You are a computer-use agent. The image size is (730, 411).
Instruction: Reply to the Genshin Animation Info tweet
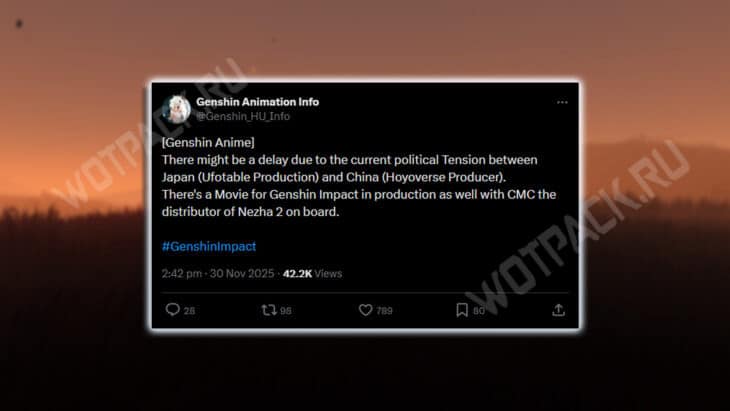pyautogui.click(x=172, y=310)
